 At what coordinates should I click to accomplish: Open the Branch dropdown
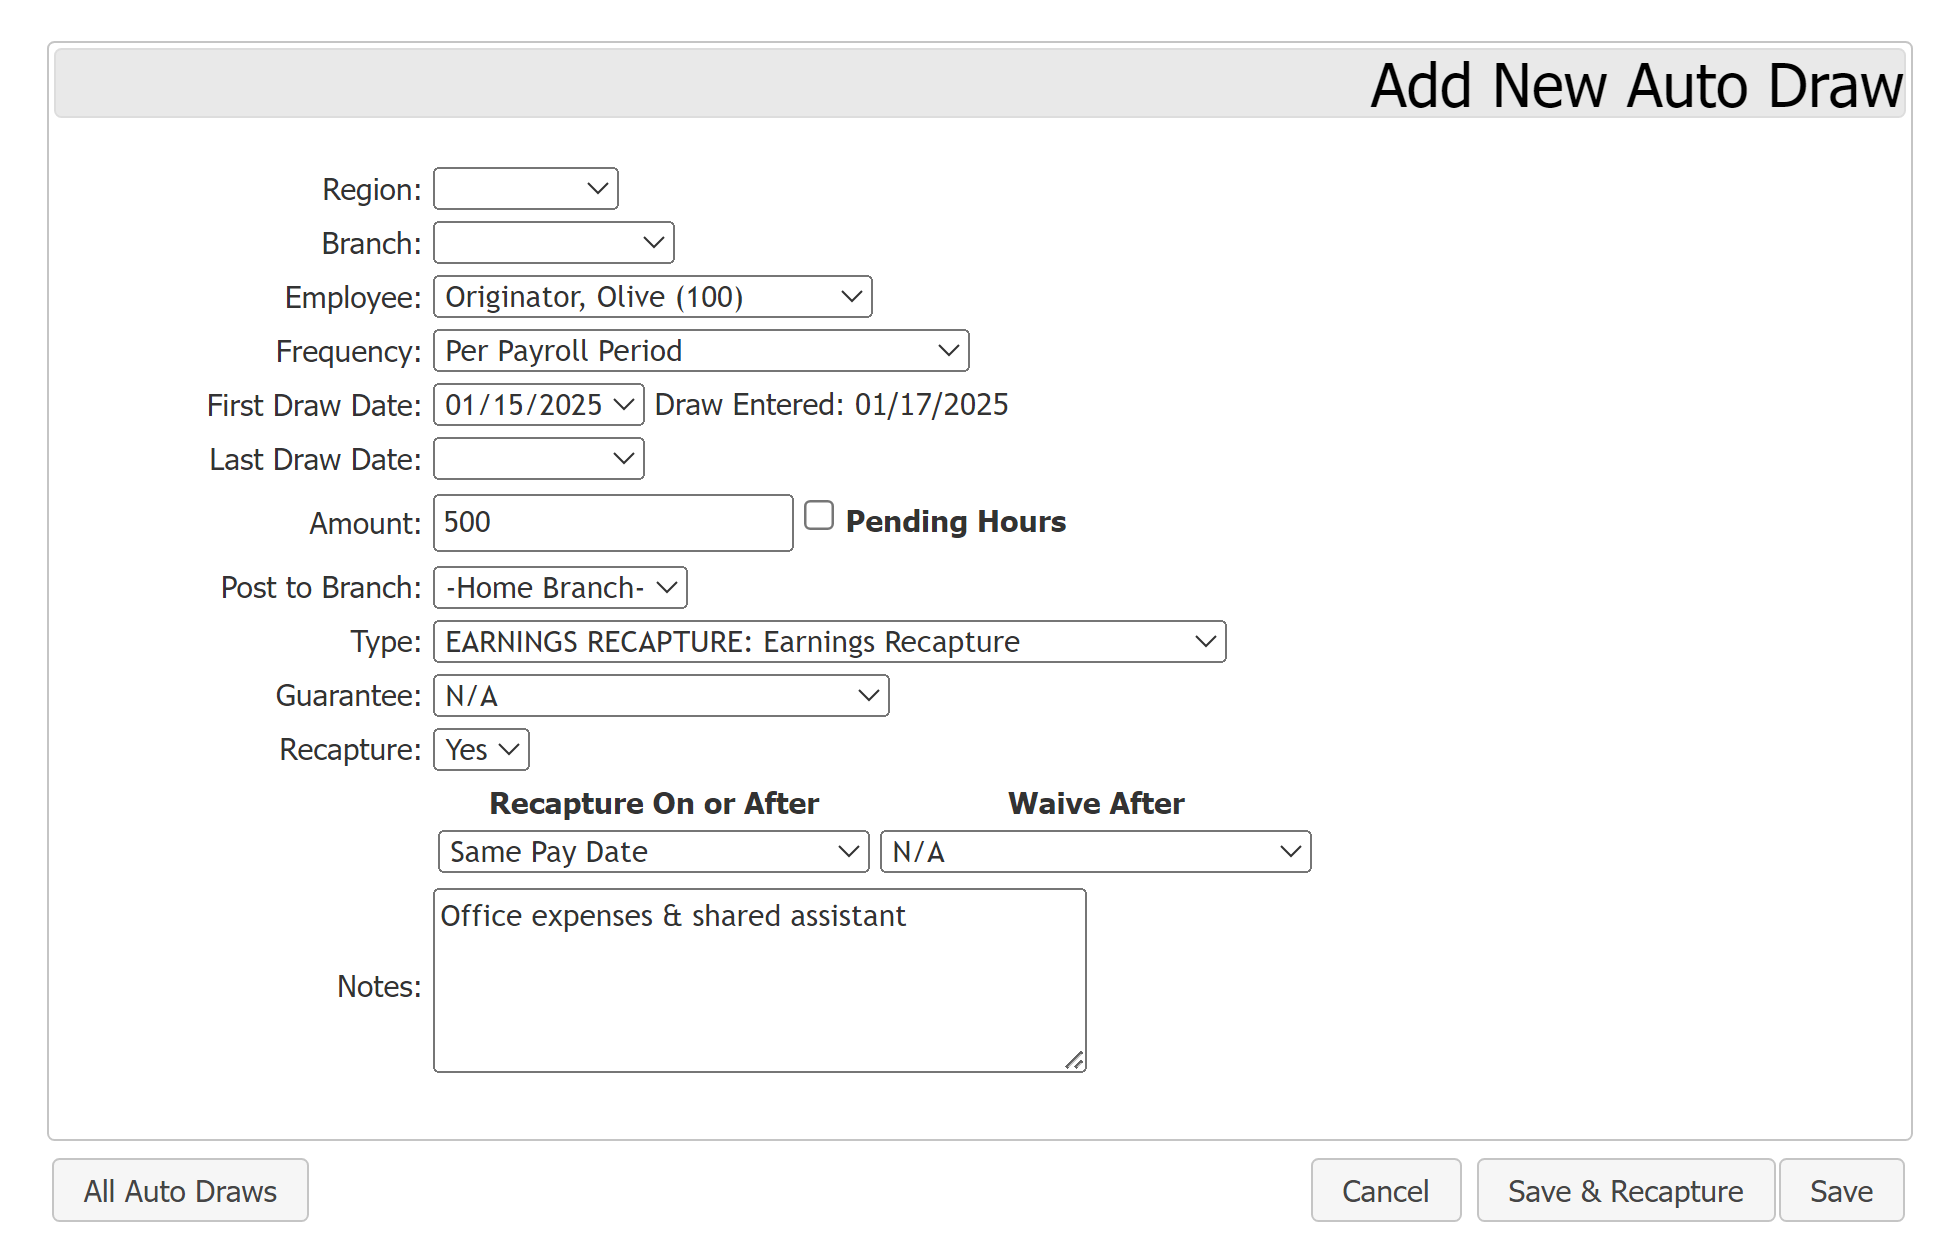point(553,243)
